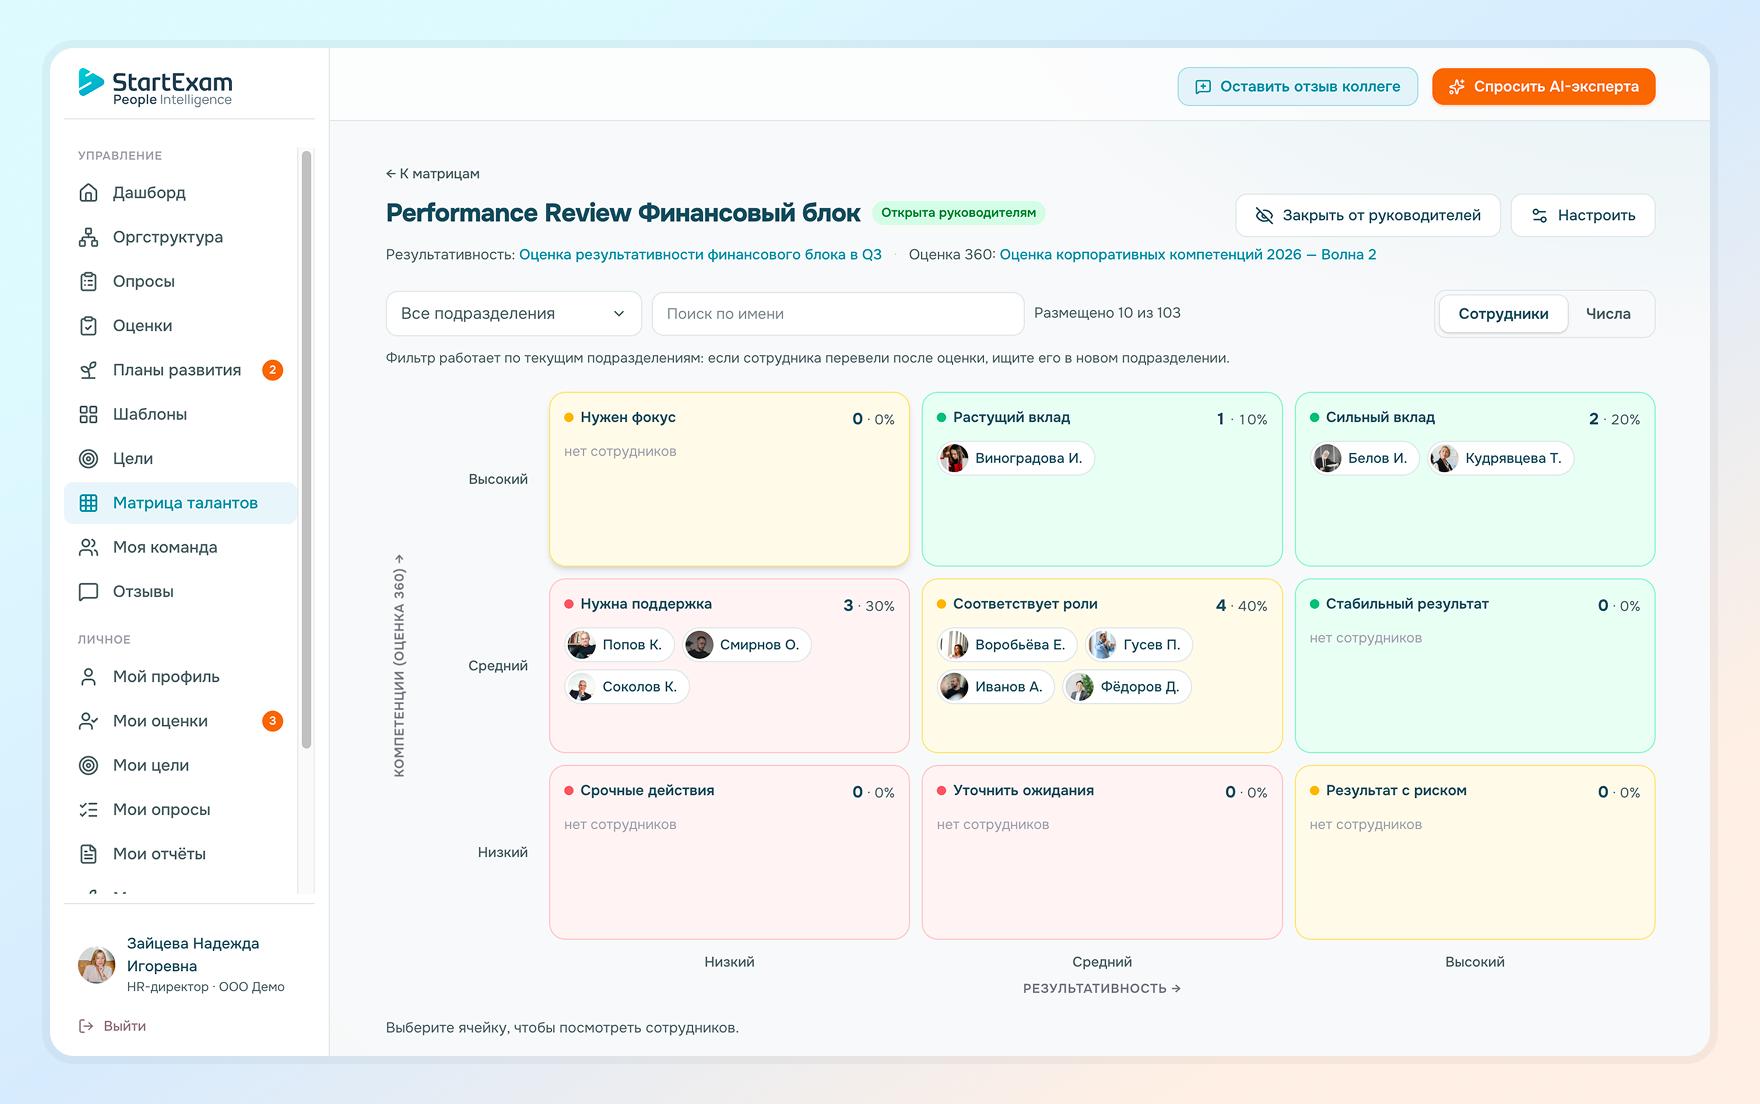Click the Цели target icon
Viewport: 1760px width, 1104px height.
tap(89, 458)
